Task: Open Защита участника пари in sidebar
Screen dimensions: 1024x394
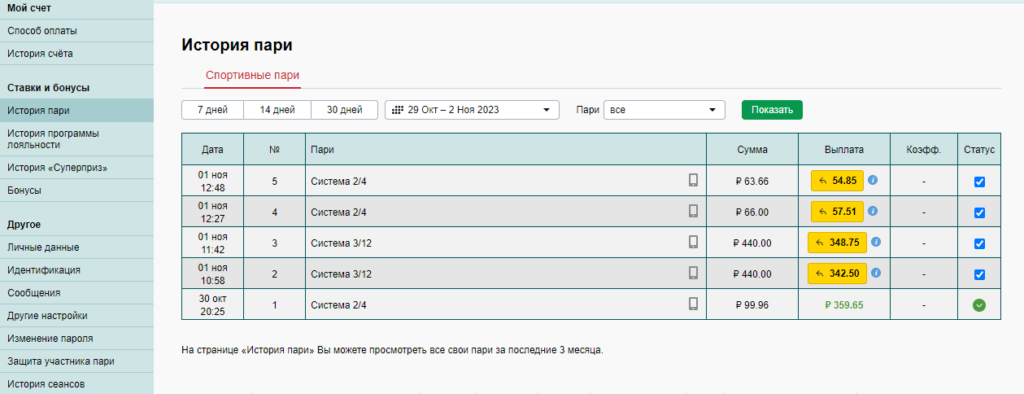Action: [76, 361]
